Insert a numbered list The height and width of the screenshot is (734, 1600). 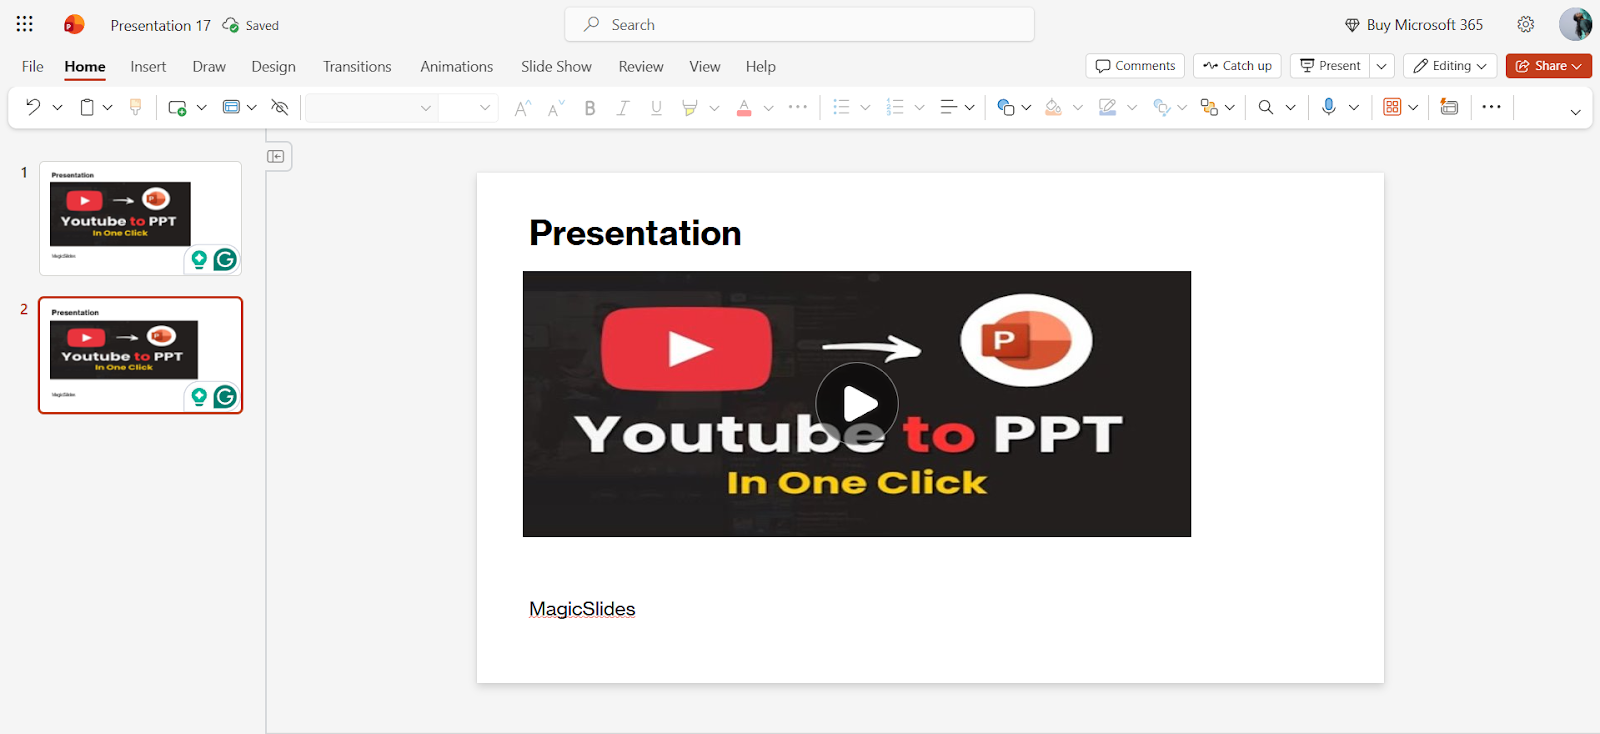[x=895, y=107]
